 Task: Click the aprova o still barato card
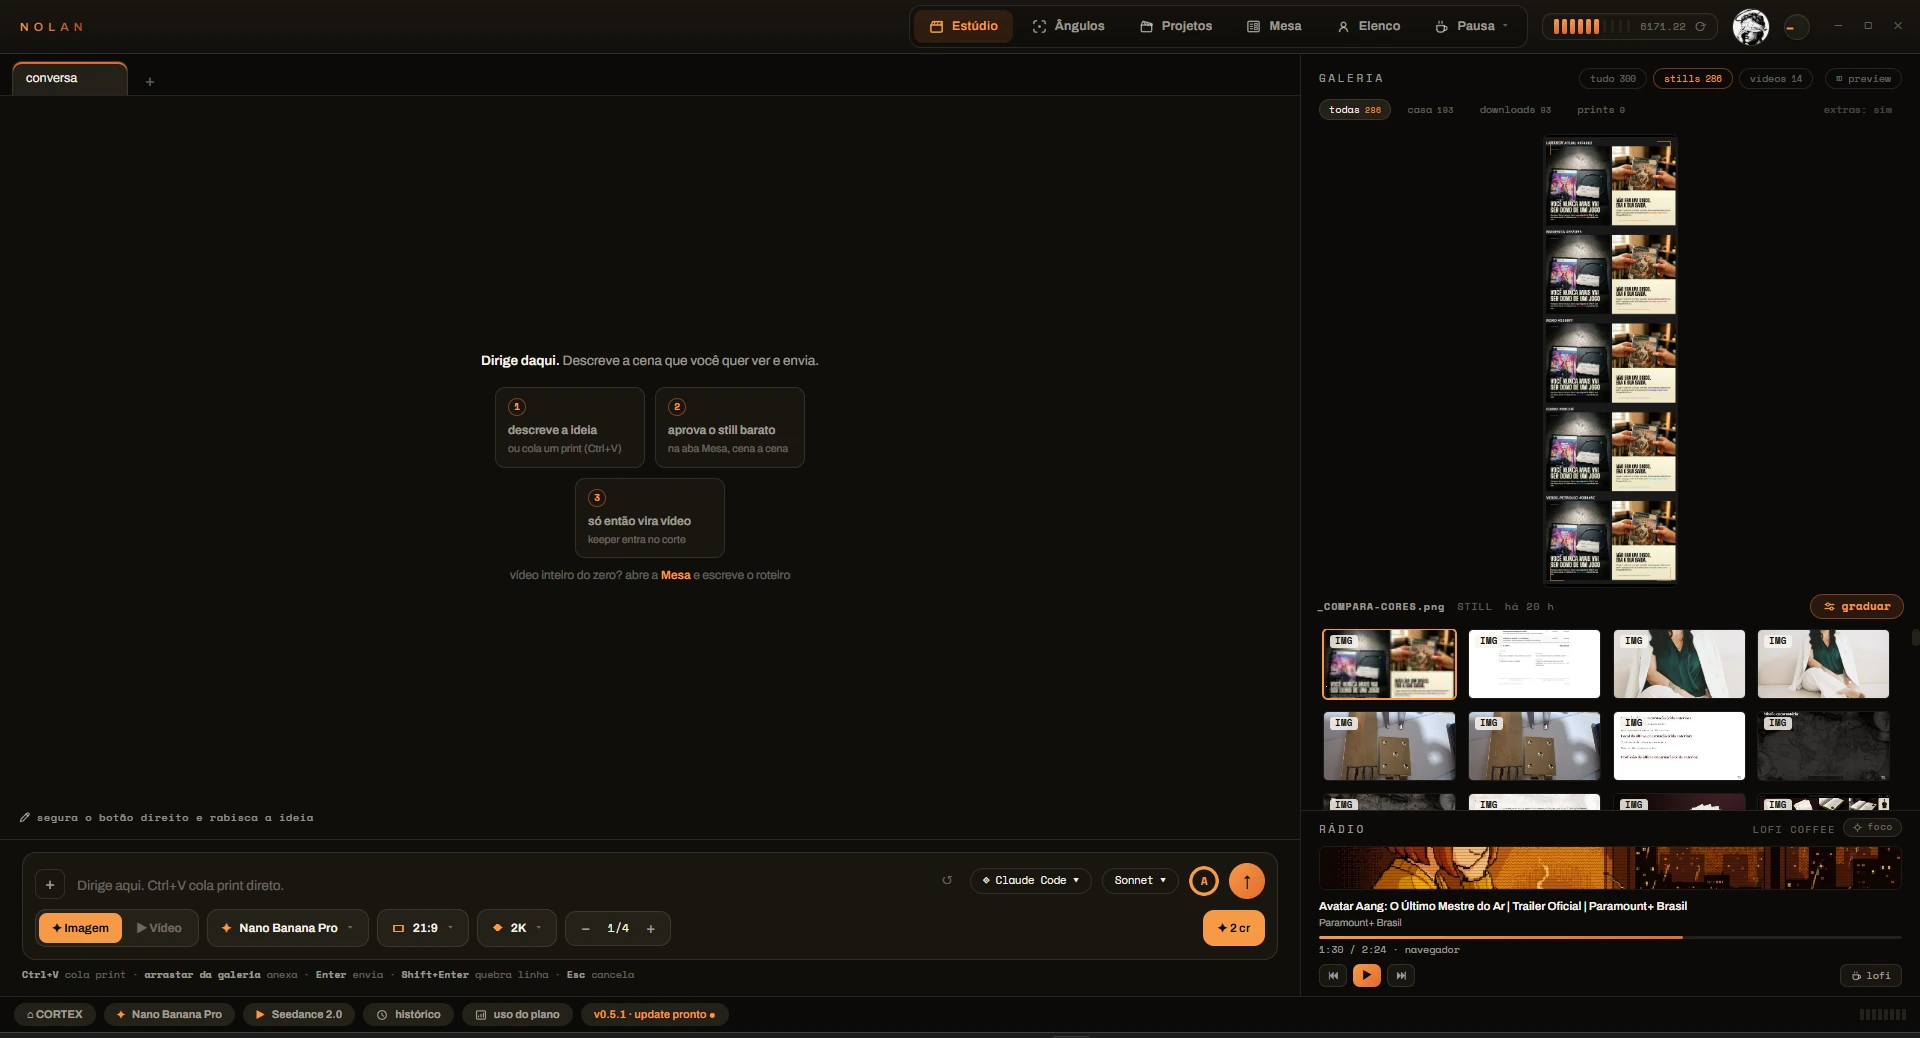point(730,427)
